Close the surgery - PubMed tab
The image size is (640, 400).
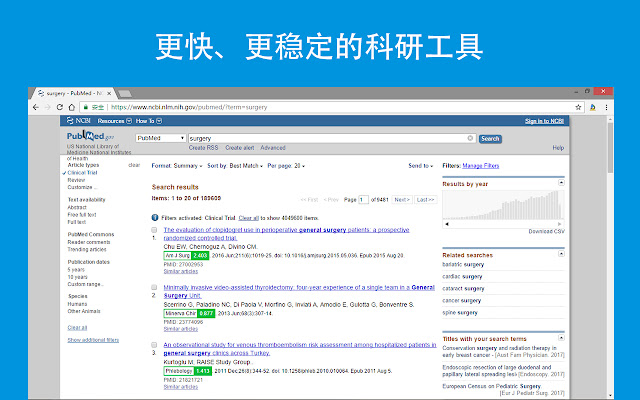(x=109, y=93)
